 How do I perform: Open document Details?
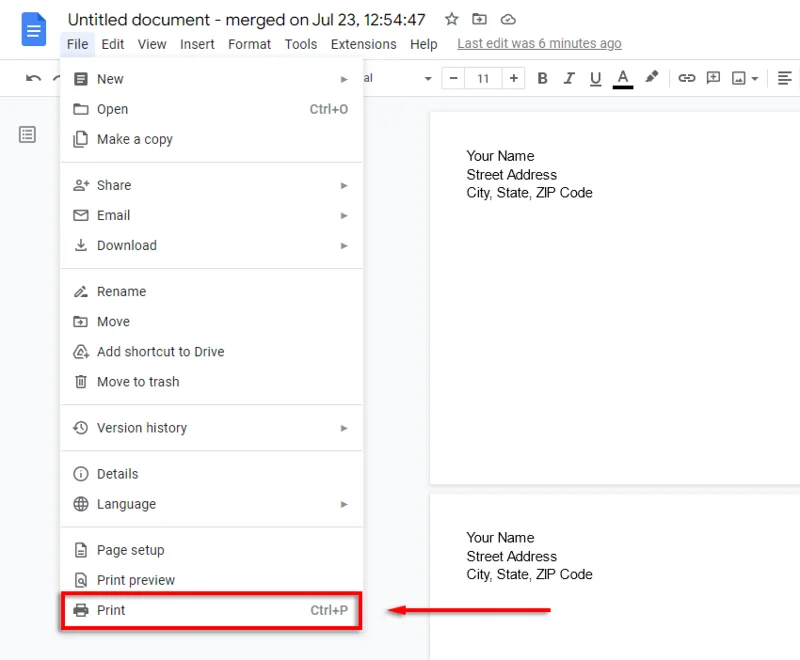pos(211,474)
